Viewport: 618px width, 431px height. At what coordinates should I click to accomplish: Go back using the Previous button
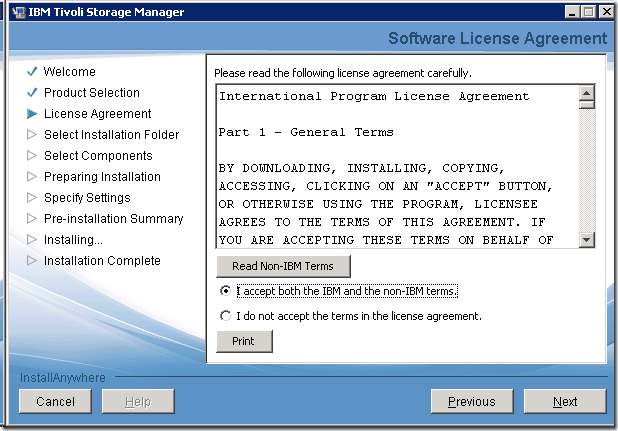pos(471,401)
